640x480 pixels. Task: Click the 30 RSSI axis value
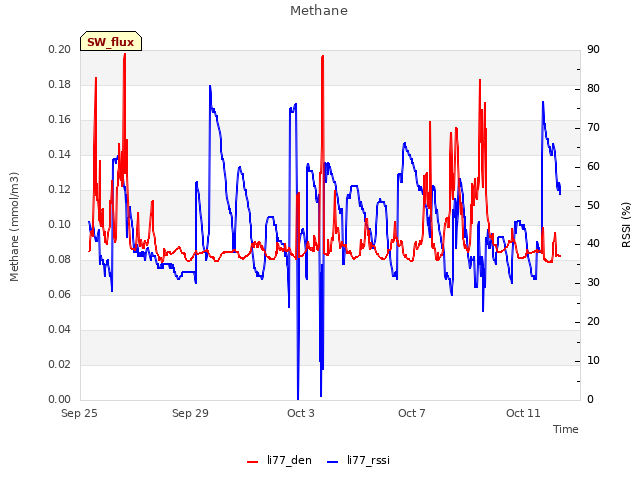tap(593, 282)
